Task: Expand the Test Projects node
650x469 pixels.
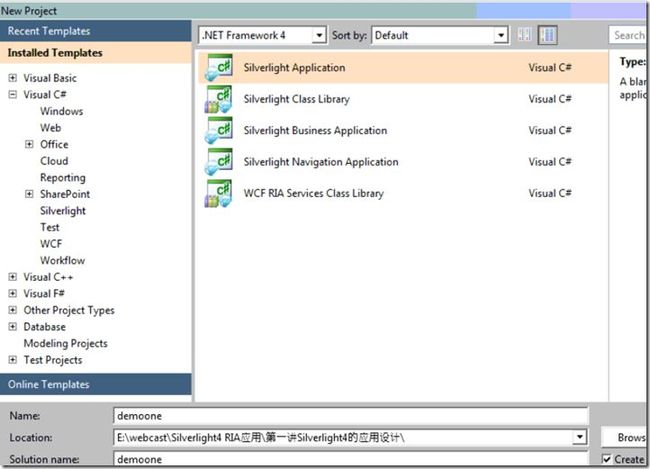Action: click(13, 360)
